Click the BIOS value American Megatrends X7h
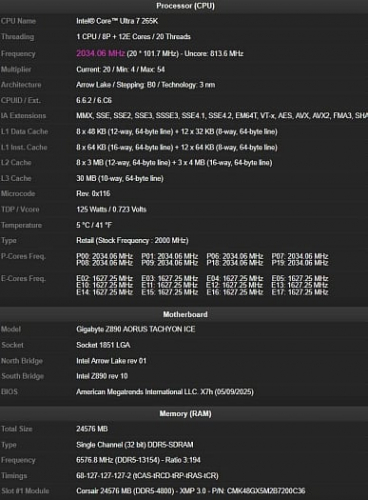Screen dimensions: 368x500 [x=165, y=392]
